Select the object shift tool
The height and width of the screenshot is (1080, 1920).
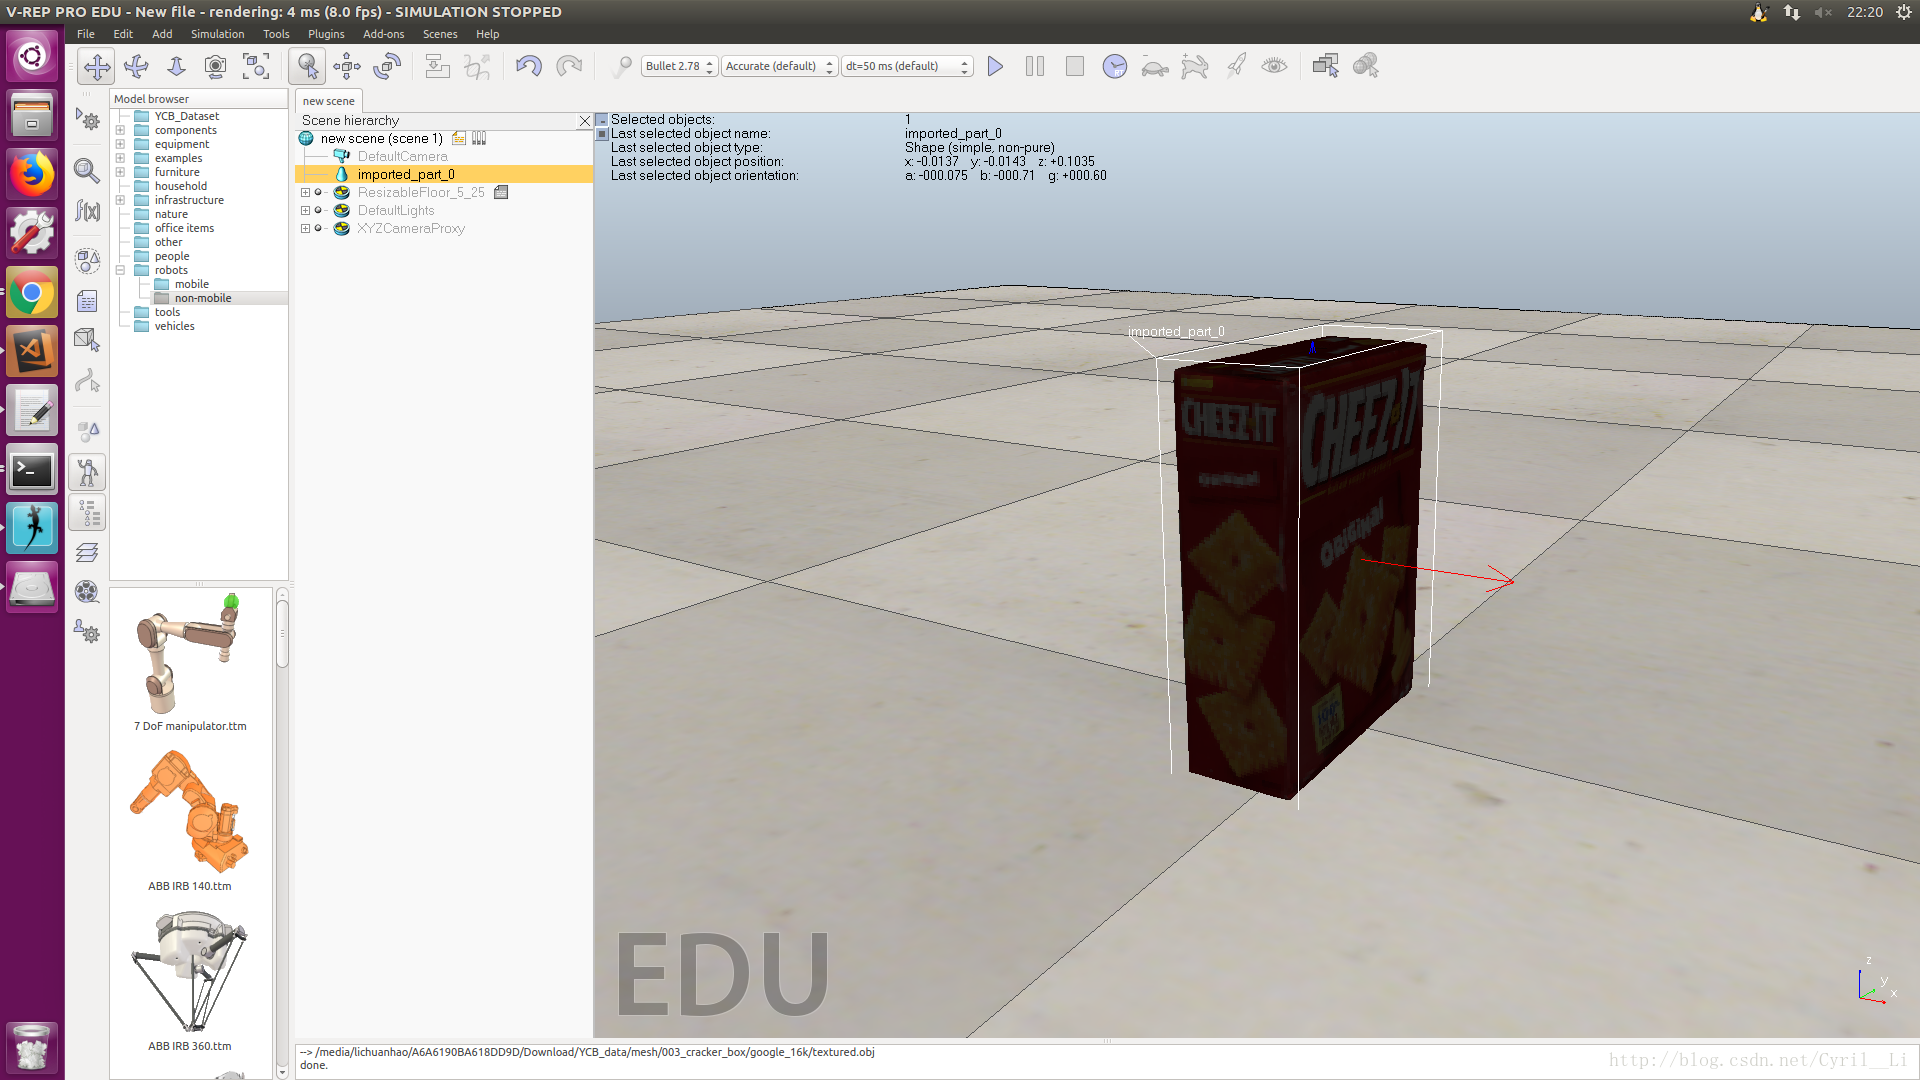pos(347,66)
